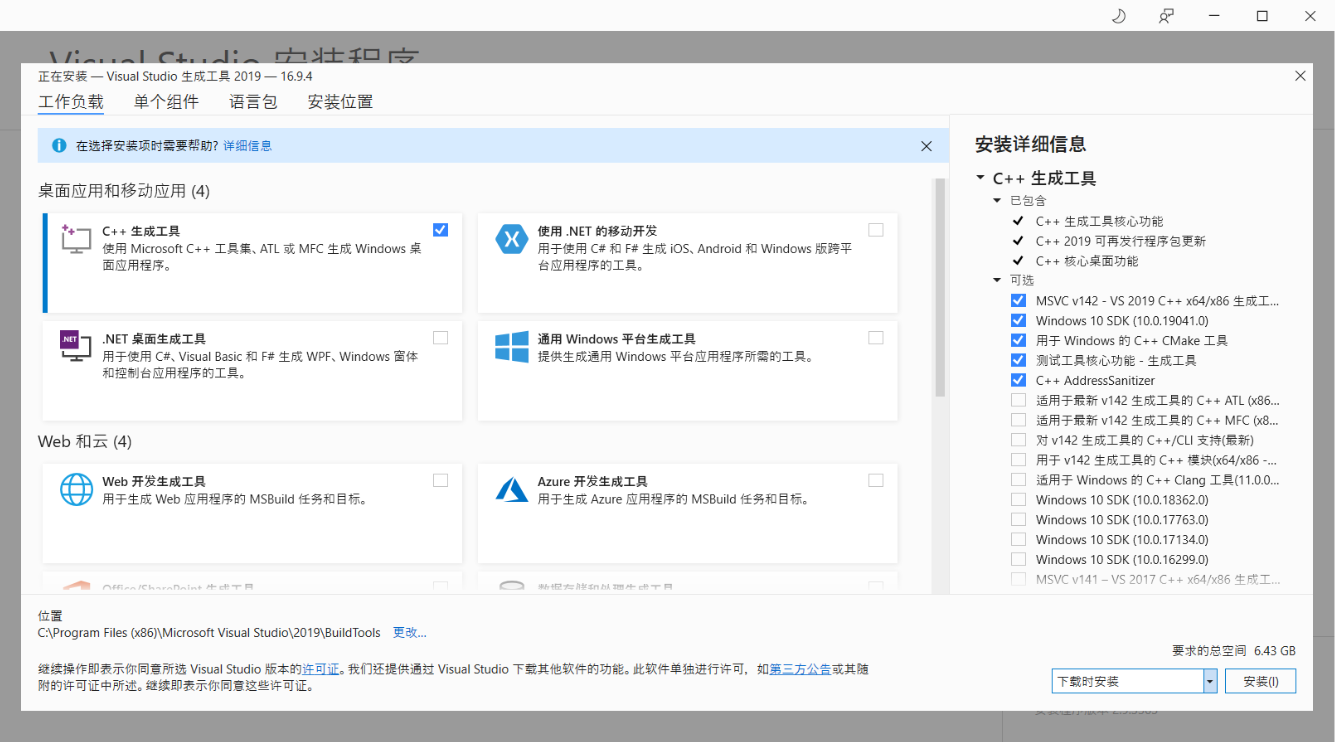
Task: Check Windows 10 SDK (10.0.17763.0)
Action: click(x=1018, y=520)
